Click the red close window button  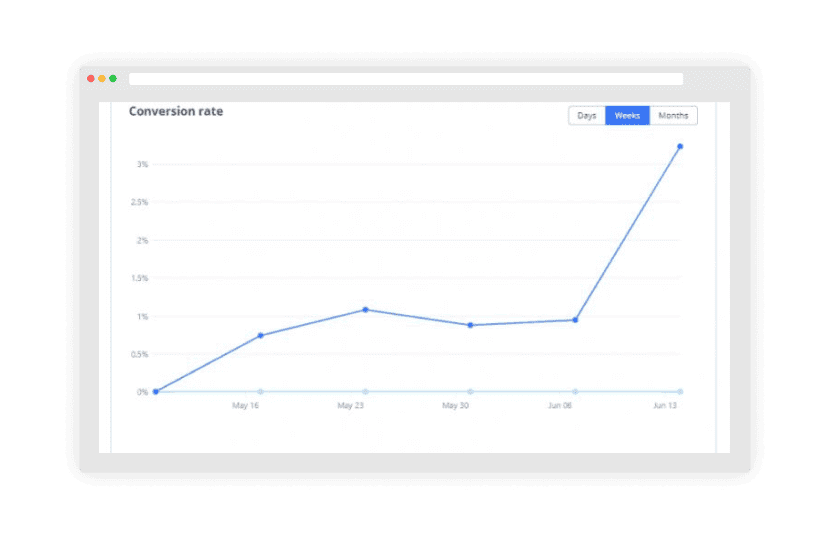pyautogui.click(x=91, y=78)
